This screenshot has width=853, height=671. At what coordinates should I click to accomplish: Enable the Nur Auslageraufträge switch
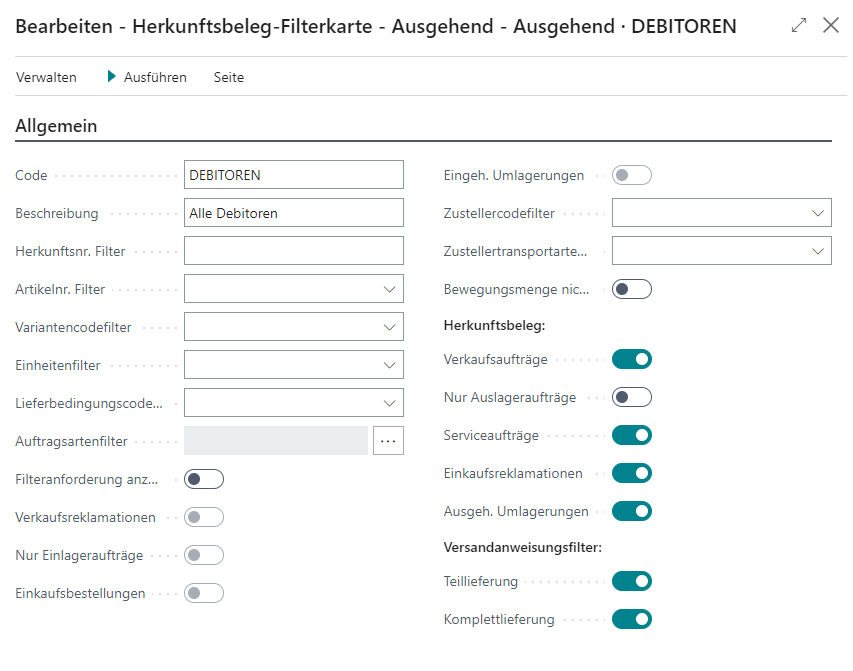coord(632,397)
